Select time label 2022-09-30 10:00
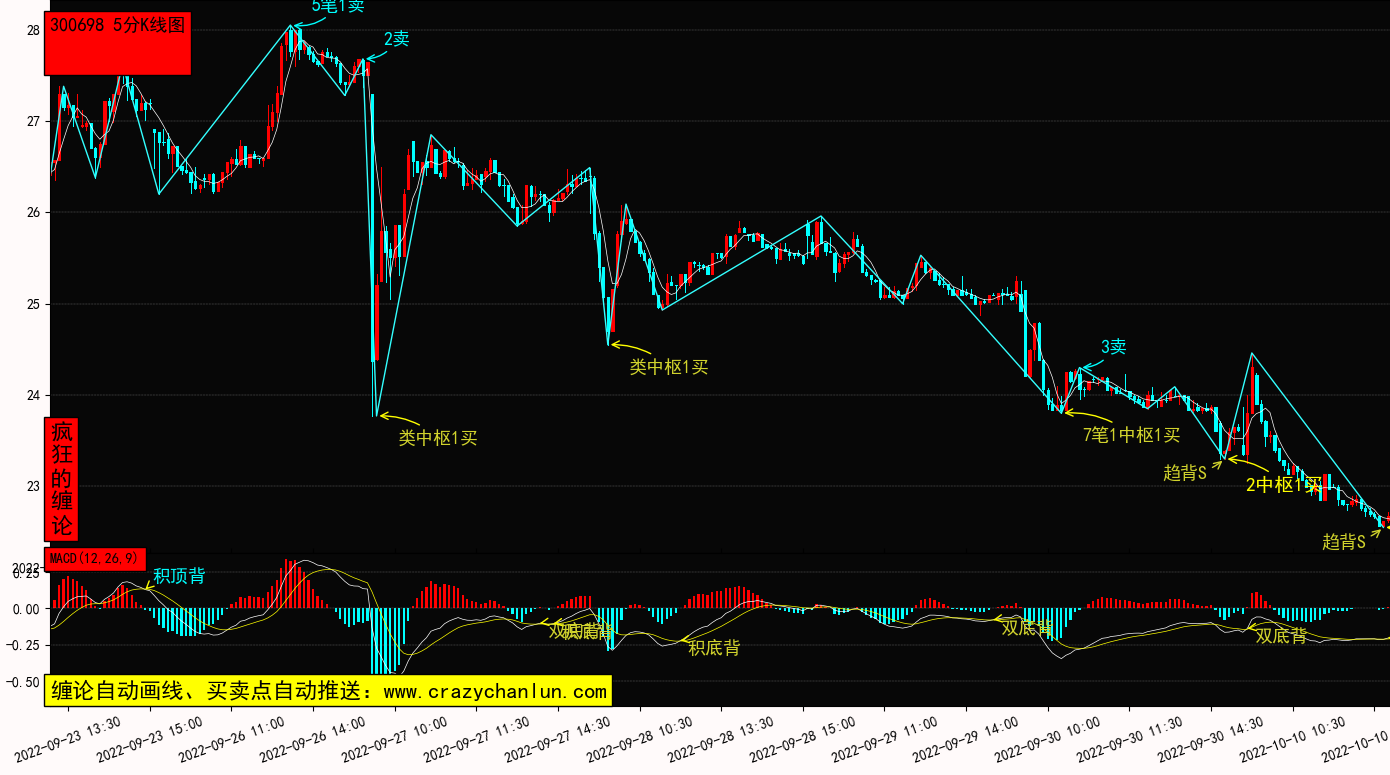 (1049, 737)
